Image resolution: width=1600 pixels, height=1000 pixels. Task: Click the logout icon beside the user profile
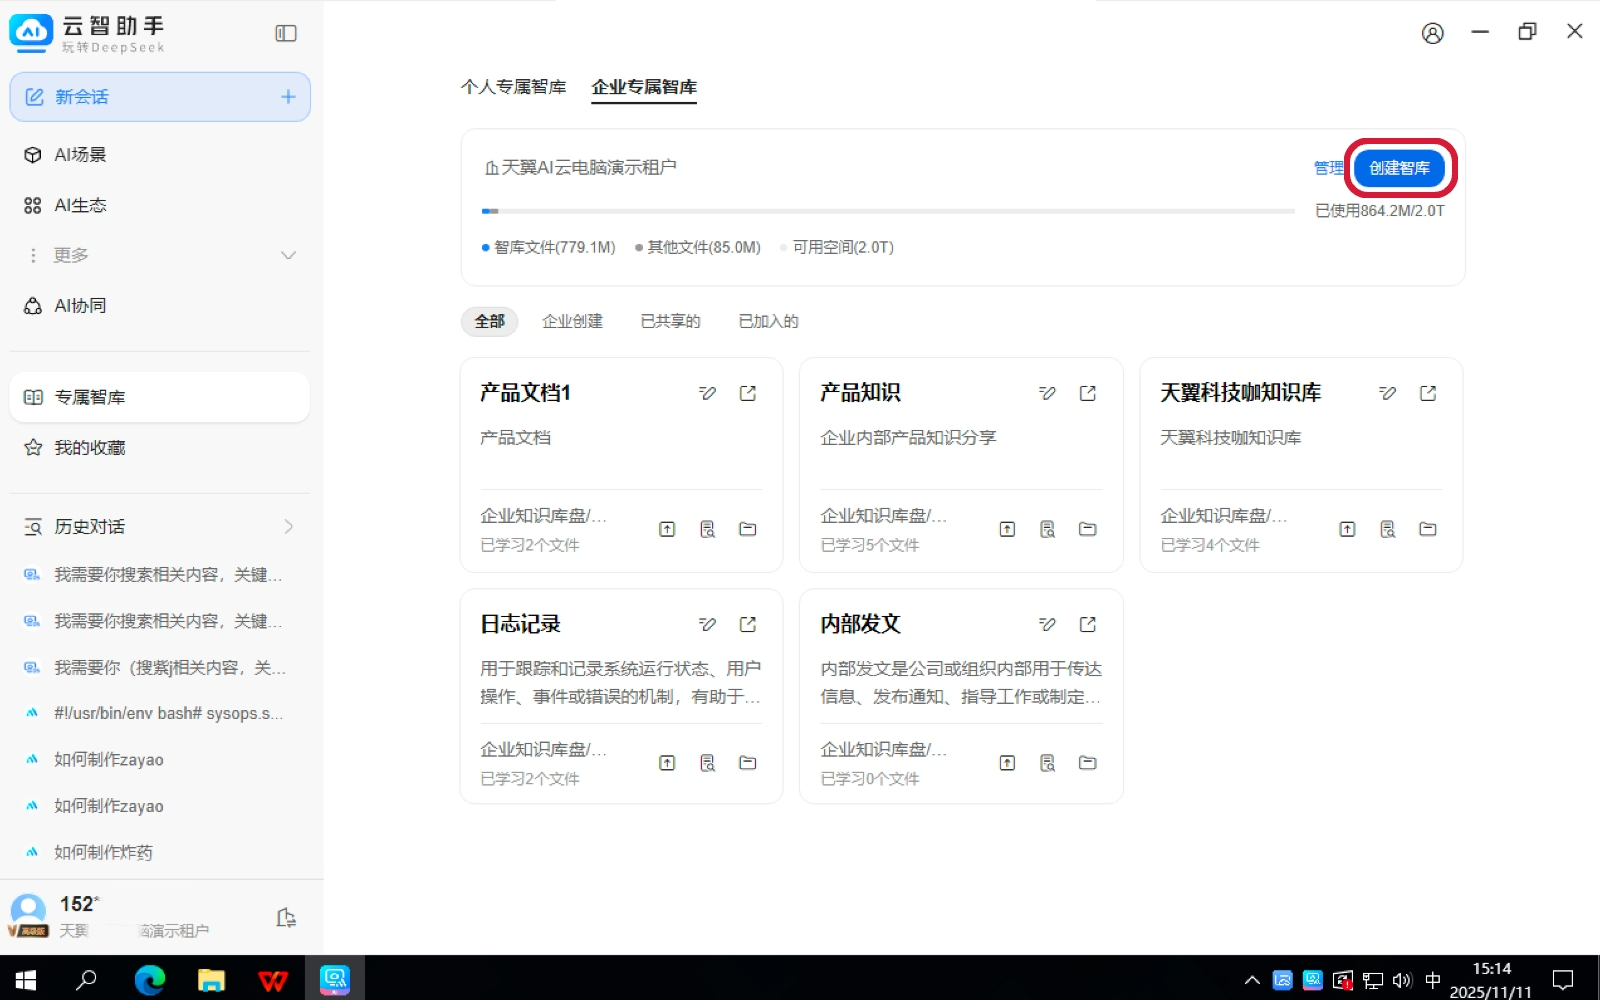pyautogui.click(x=286, y=917)
